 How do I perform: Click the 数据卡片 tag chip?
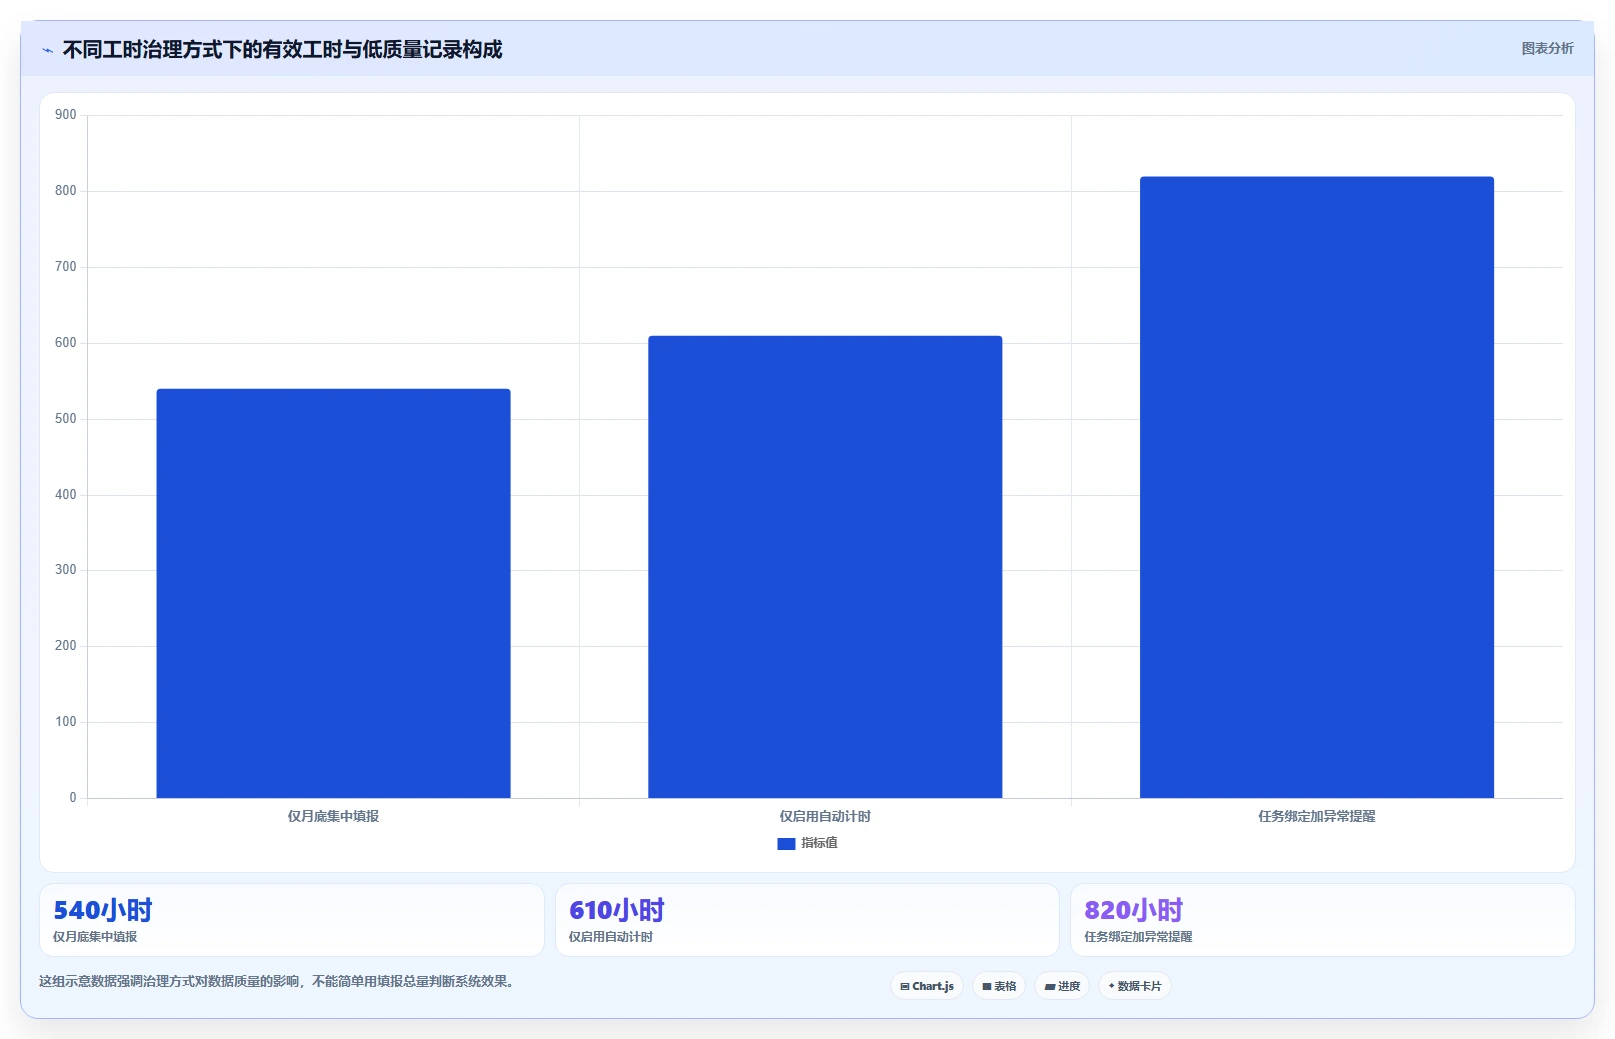click(x=1135, y=986)
